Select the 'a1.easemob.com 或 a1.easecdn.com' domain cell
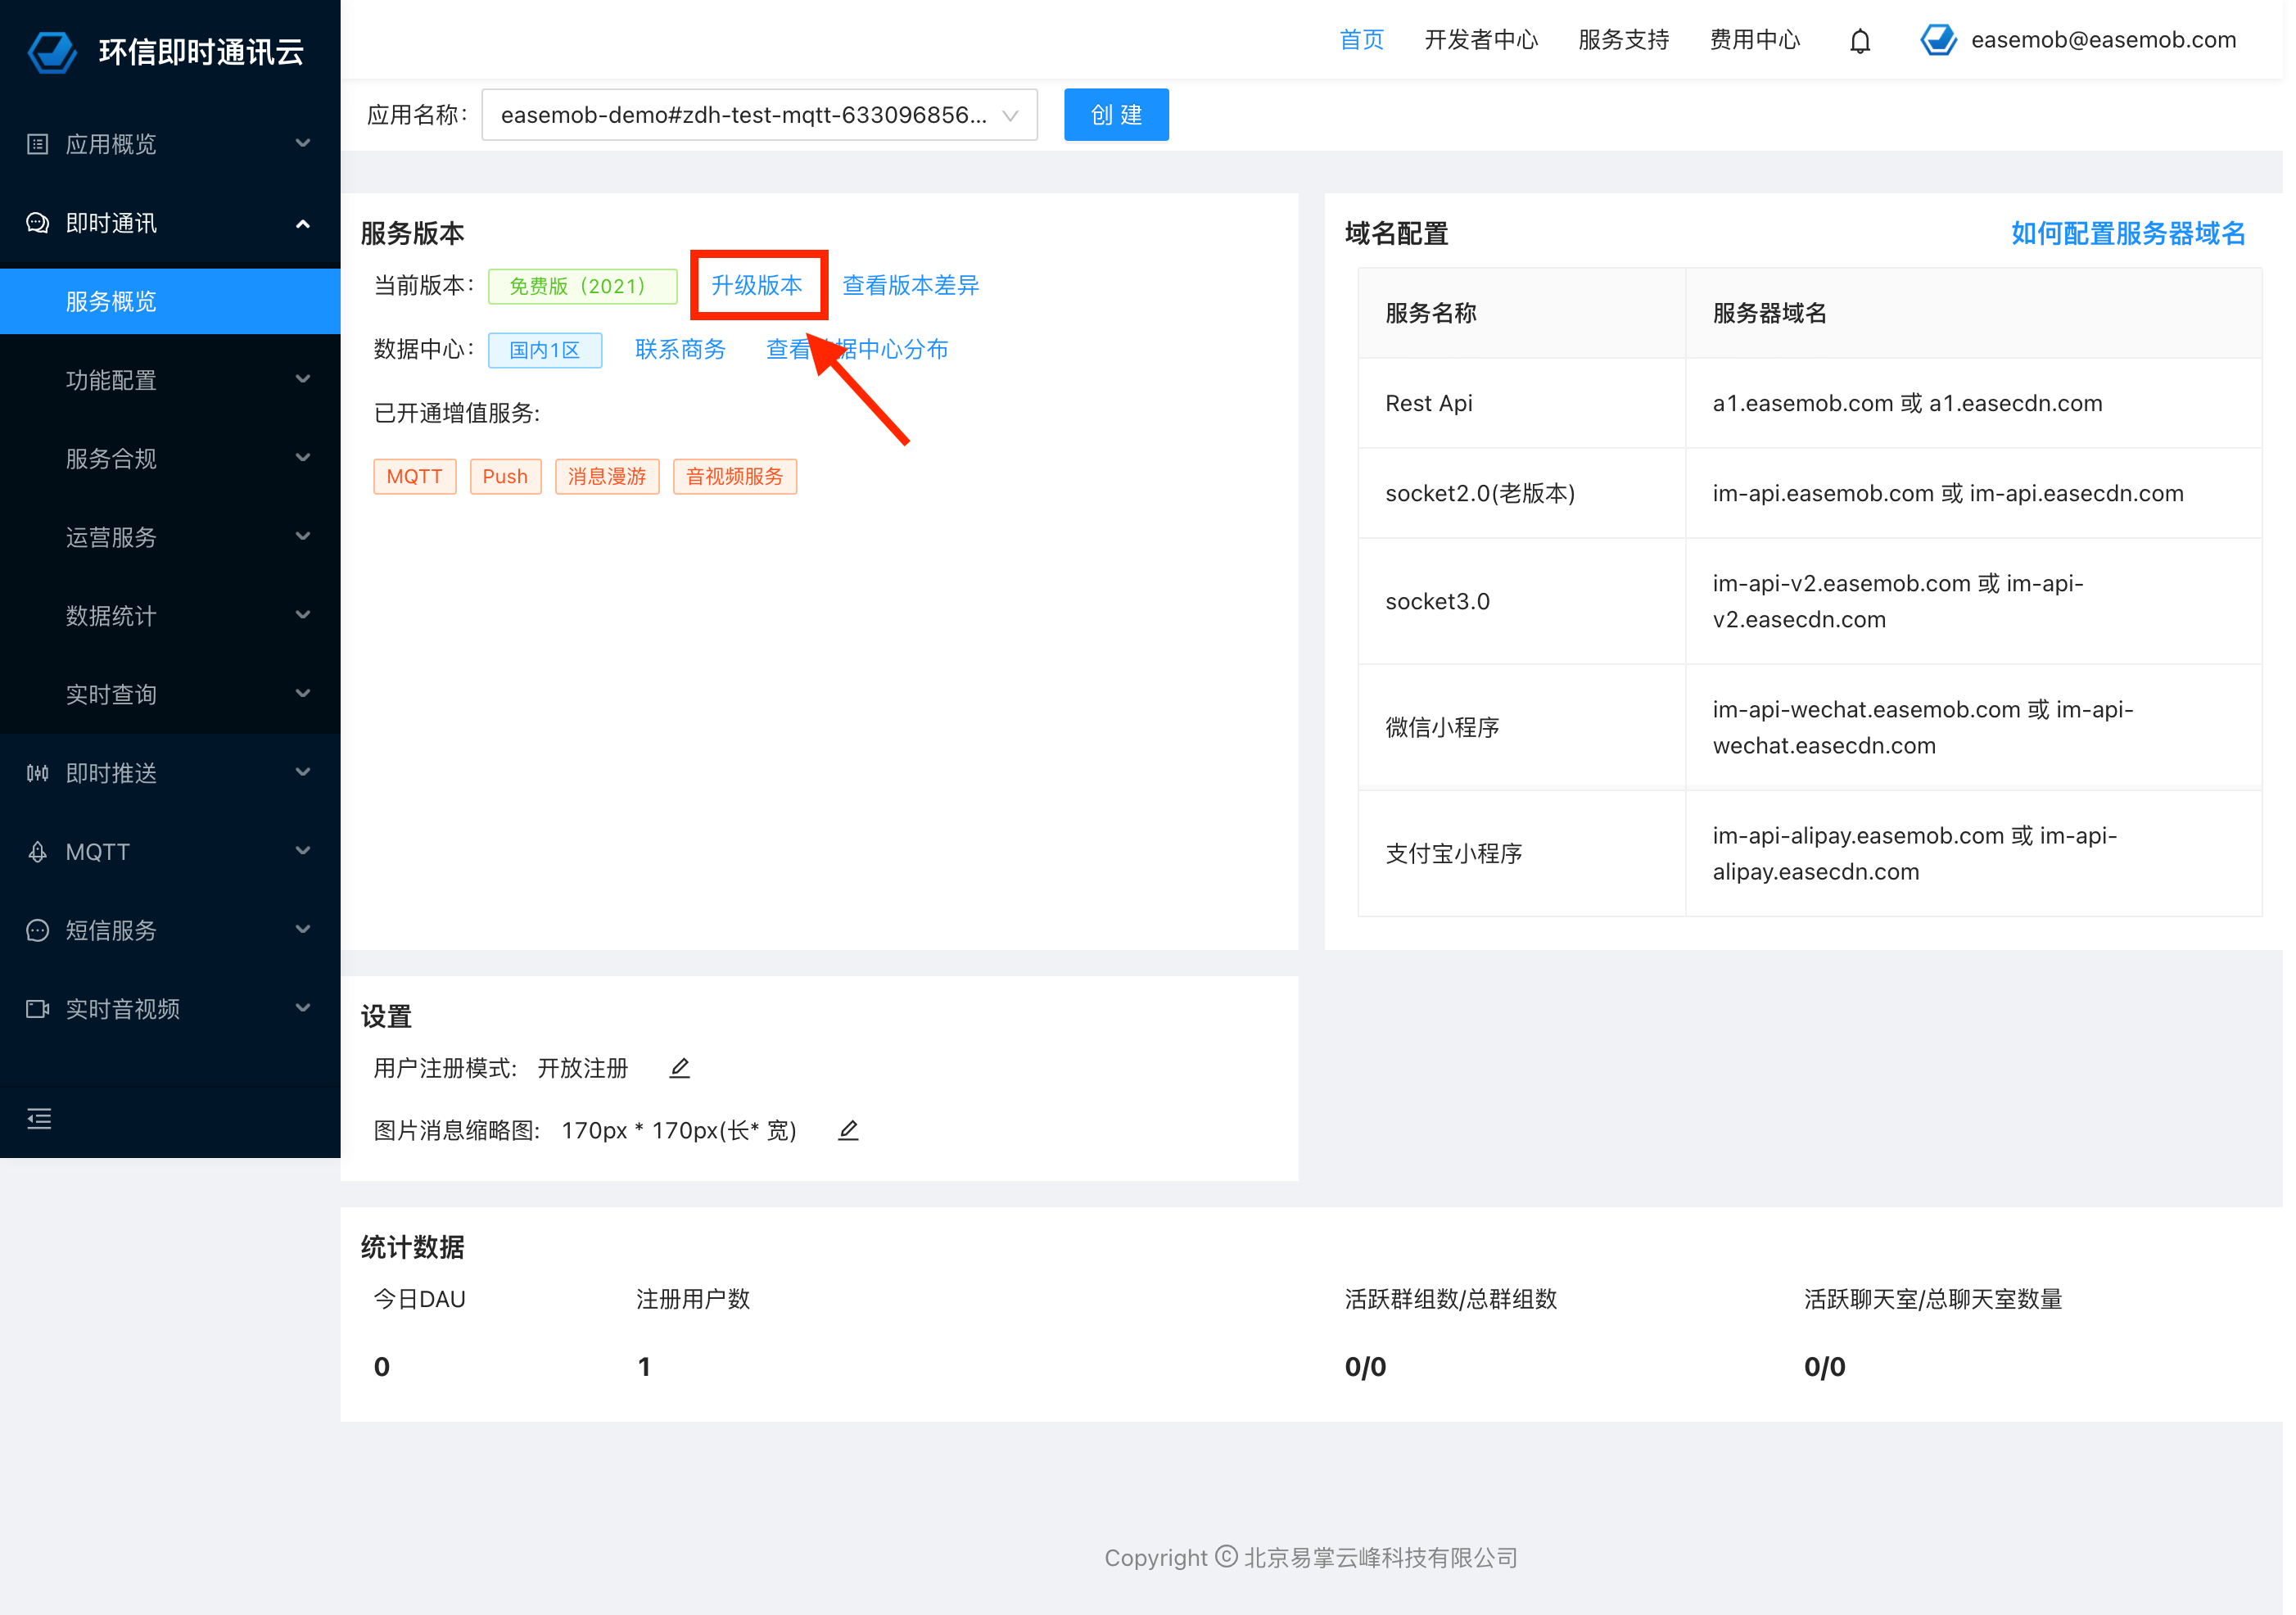 (1907, 403)
